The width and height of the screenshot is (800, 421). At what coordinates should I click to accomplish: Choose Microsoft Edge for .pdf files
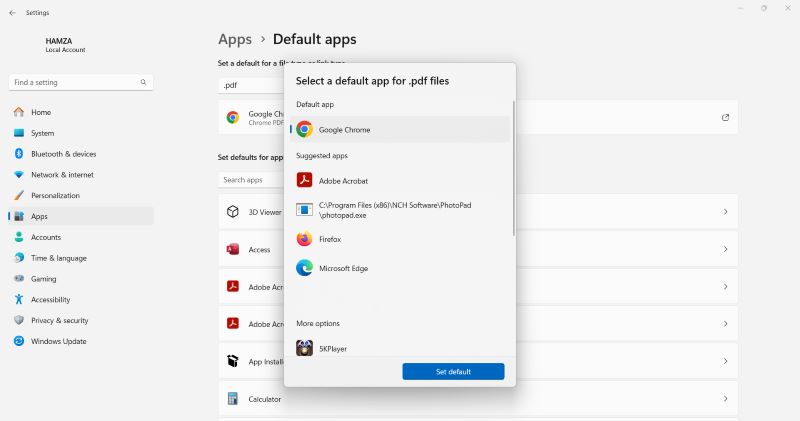[400, 268]
